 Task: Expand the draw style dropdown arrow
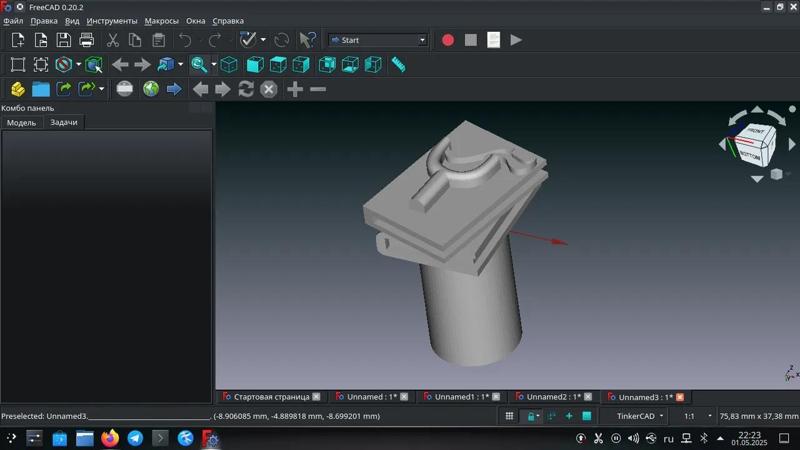(79, 65)
